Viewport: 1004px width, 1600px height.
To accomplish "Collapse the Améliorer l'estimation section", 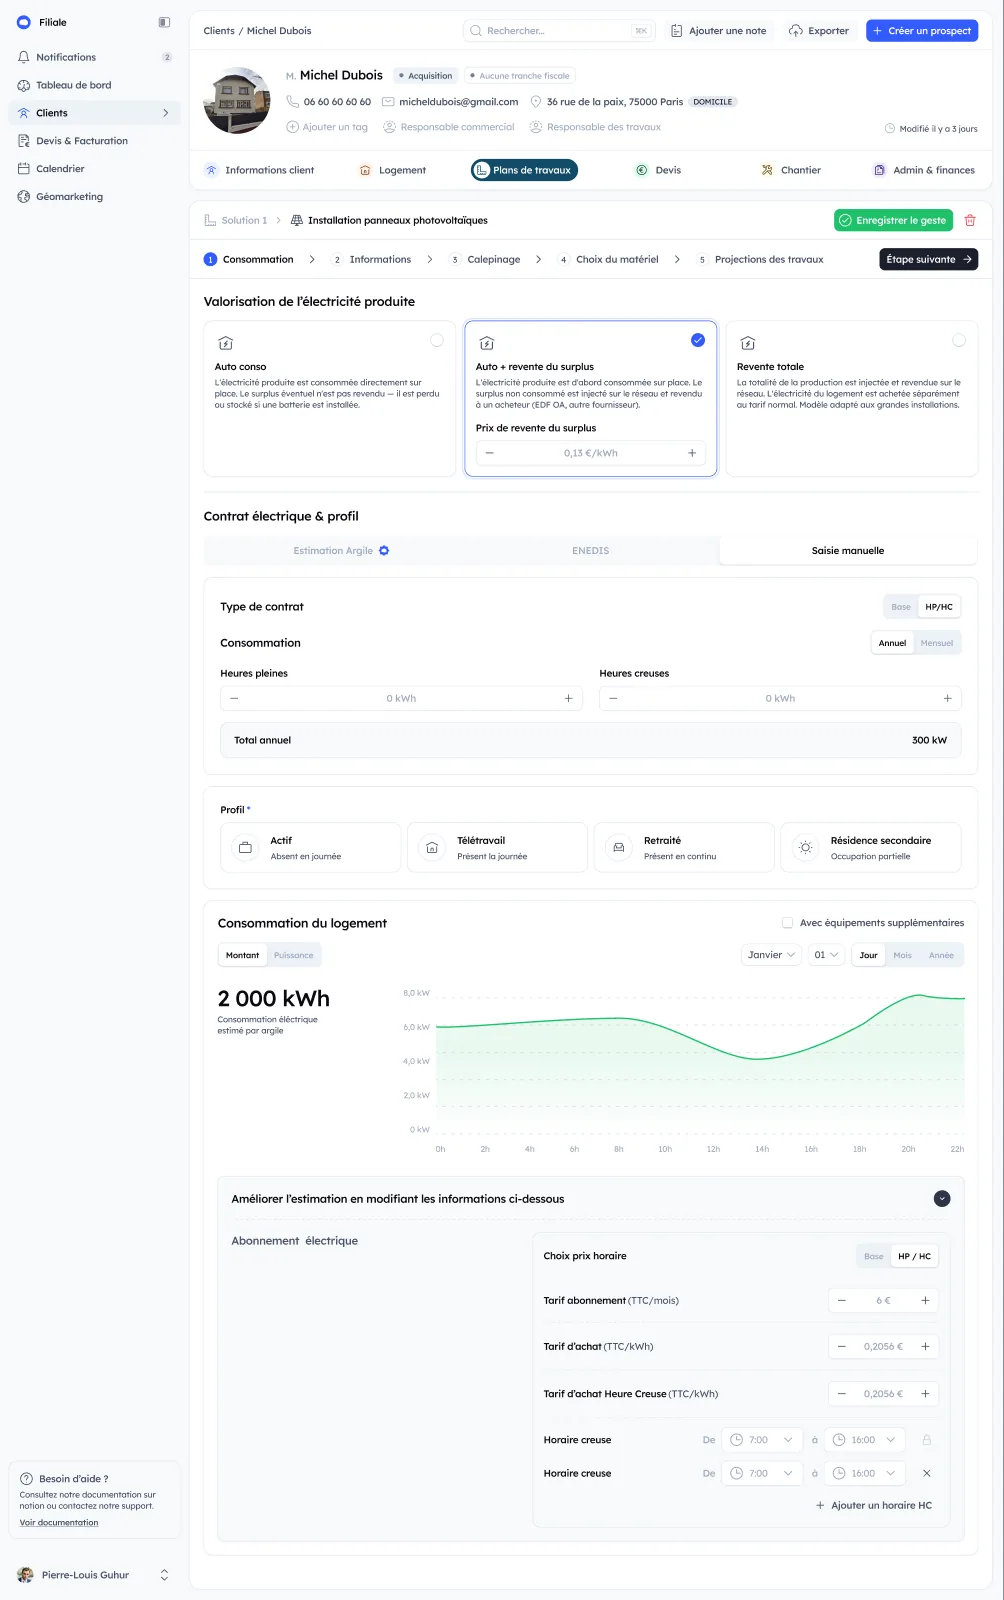I will [942, 1199].
